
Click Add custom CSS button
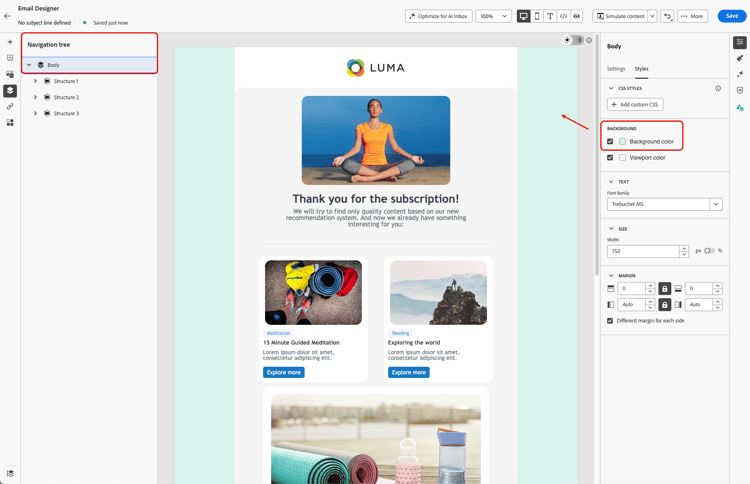pyautogui.click(x=635, y=105)
